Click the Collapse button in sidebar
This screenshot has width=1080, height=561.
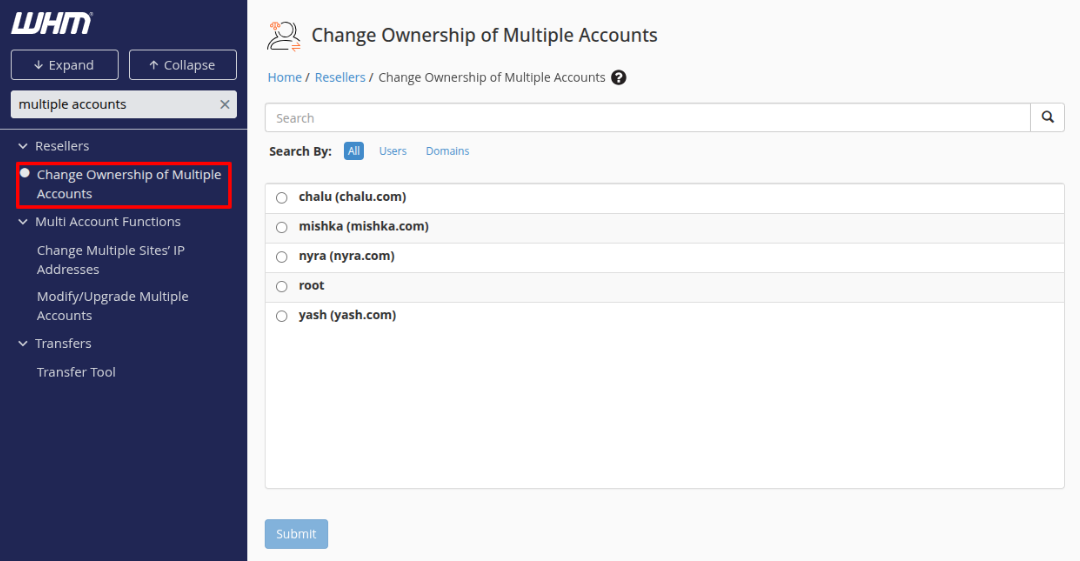click(x=183, y=65)
